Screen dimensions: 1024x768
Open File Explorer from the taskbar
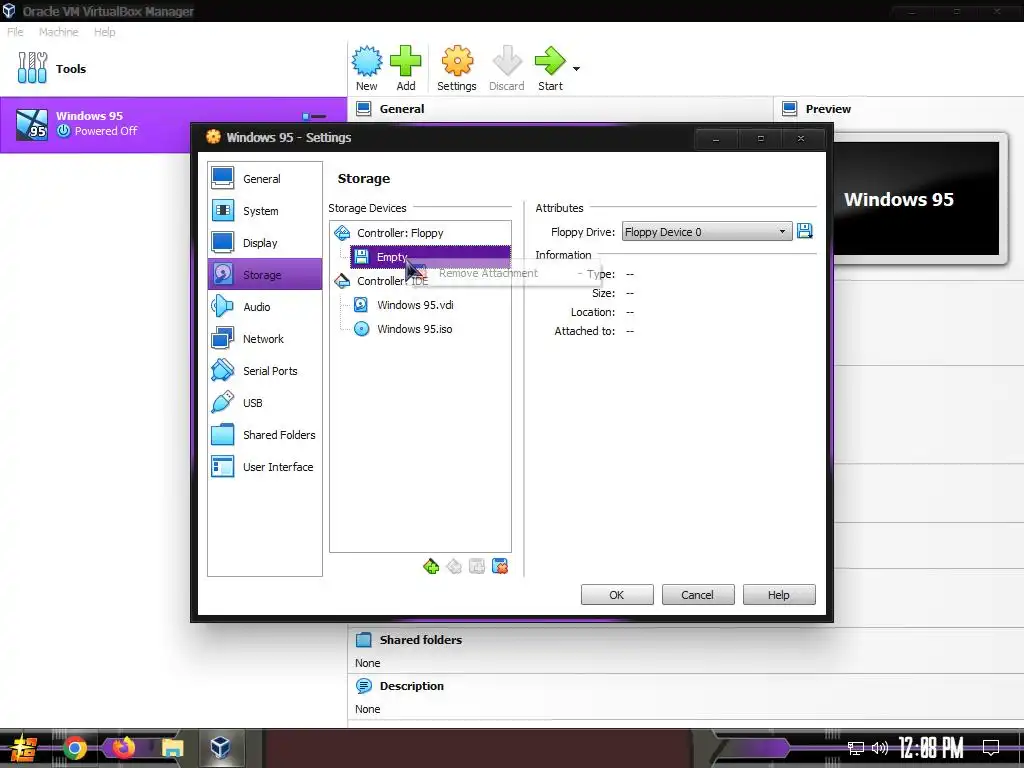click(x=172, y=748)
